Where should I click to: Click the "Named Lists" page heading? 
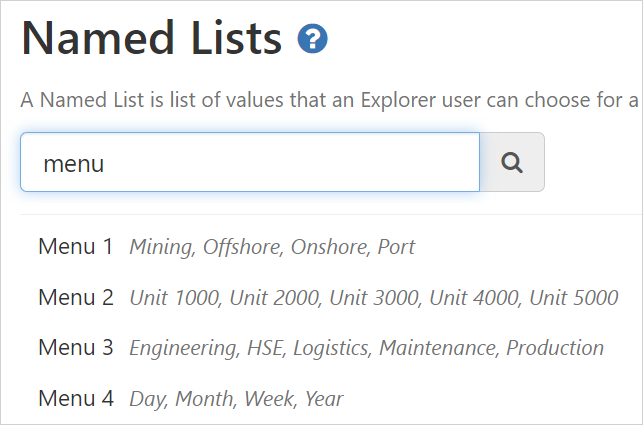point(152,39)
